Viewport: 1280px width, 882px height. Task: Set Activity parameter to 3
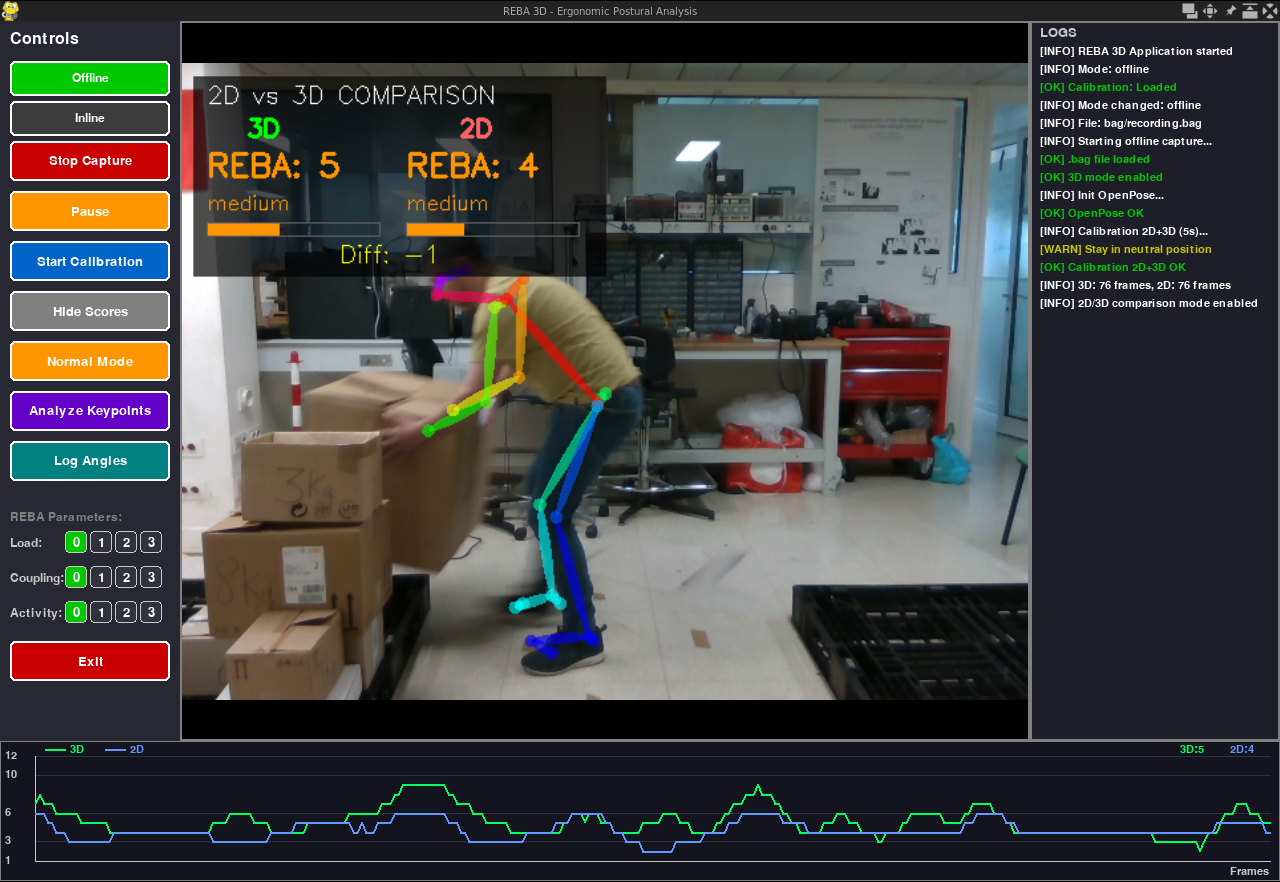coord(150,613)
